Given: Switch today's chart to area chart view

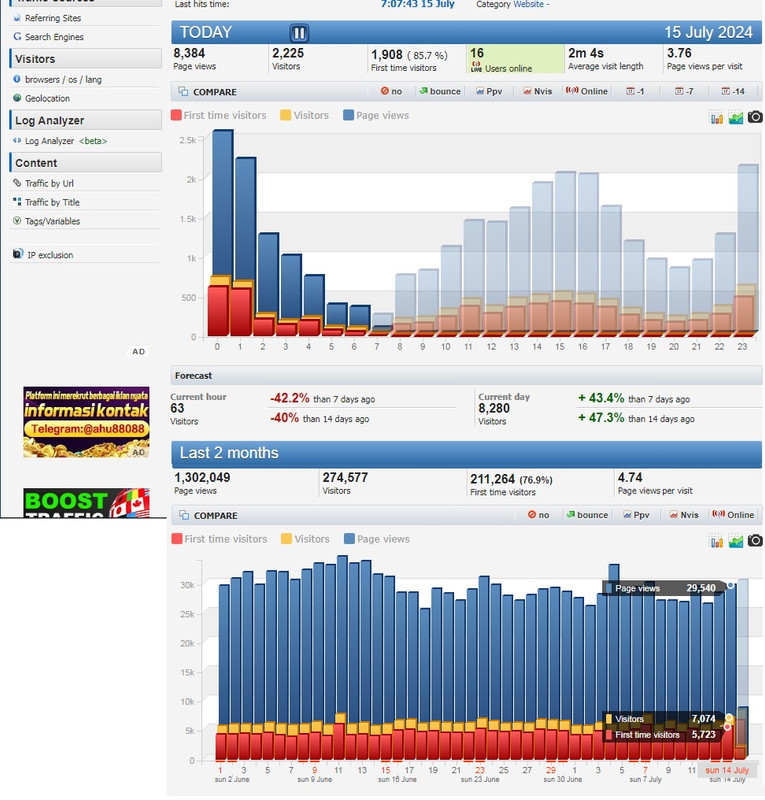Looking at the screenshot, I should tap(736, 117).
